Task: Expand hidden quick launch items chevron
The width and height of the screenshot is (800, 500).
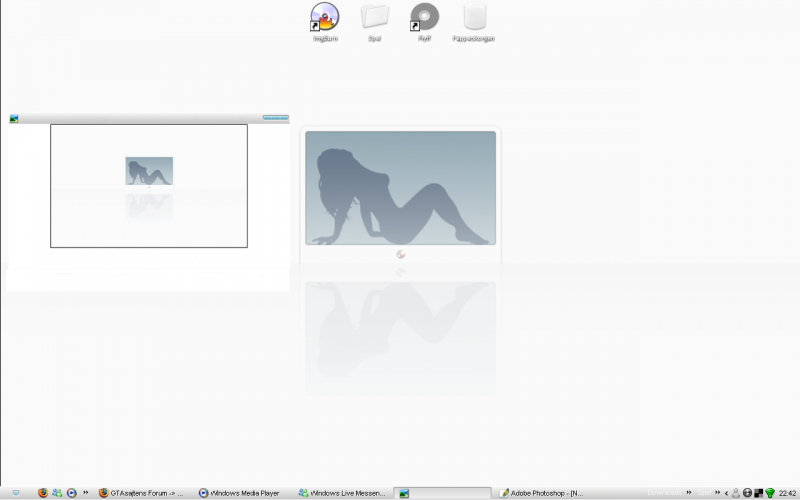Action: click(86, 493)
